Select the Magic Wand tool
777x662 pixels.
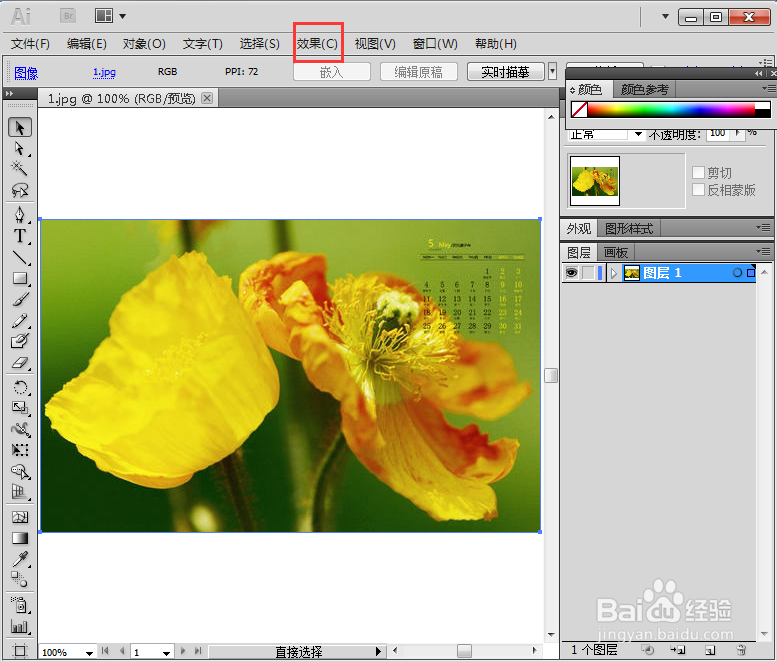pyautogui.click(x=20, y=169)
